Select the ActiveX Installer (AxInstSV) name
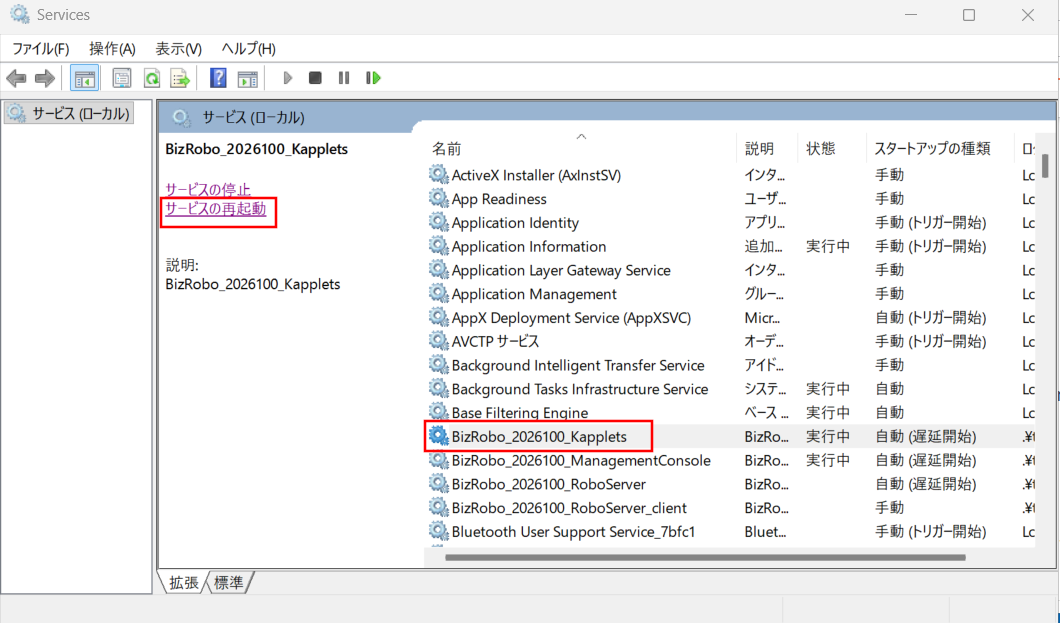Image resolution: width=1060 pixels, height=623 pixels. point(536,174)
